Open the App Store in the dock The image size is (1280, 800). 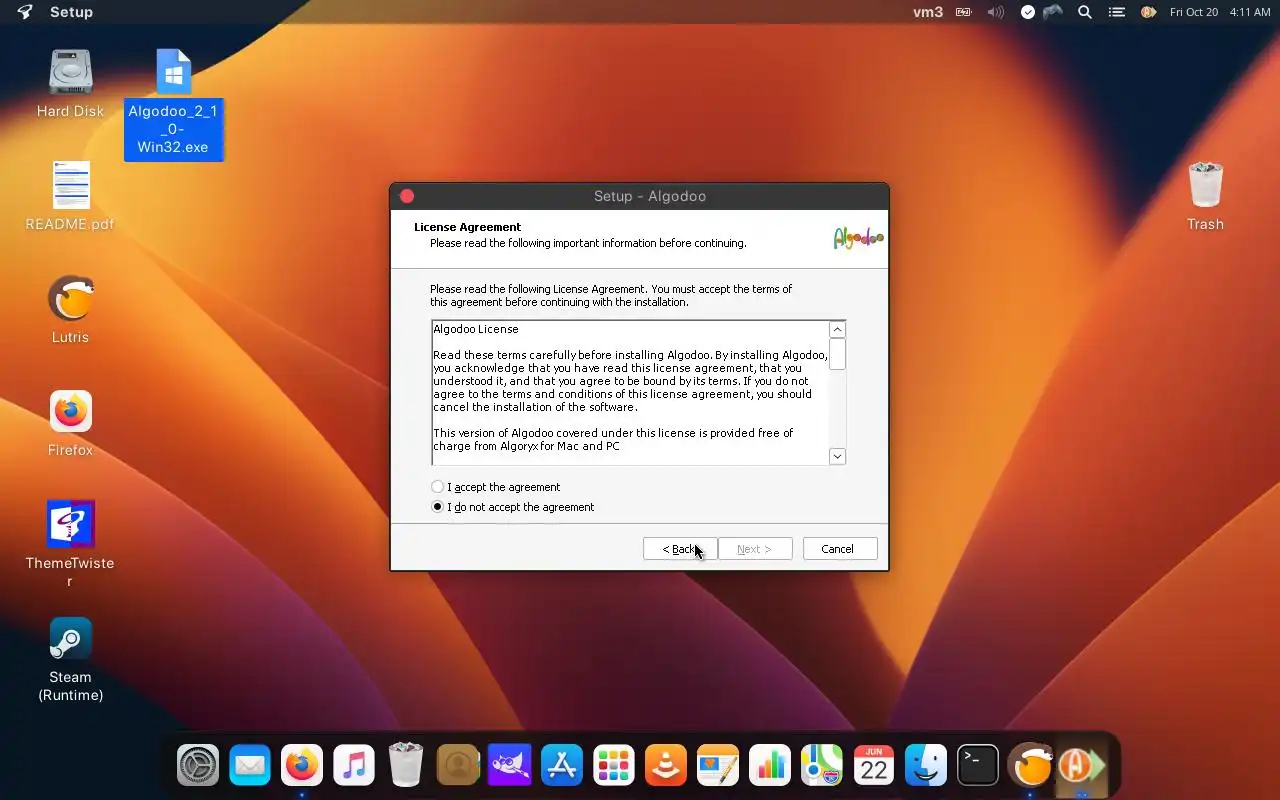click(562, 767)
